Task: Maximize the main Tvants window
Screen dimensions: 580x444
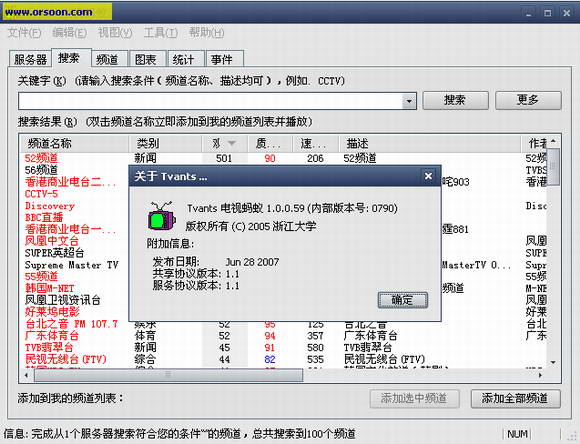Action: [548, 13]
